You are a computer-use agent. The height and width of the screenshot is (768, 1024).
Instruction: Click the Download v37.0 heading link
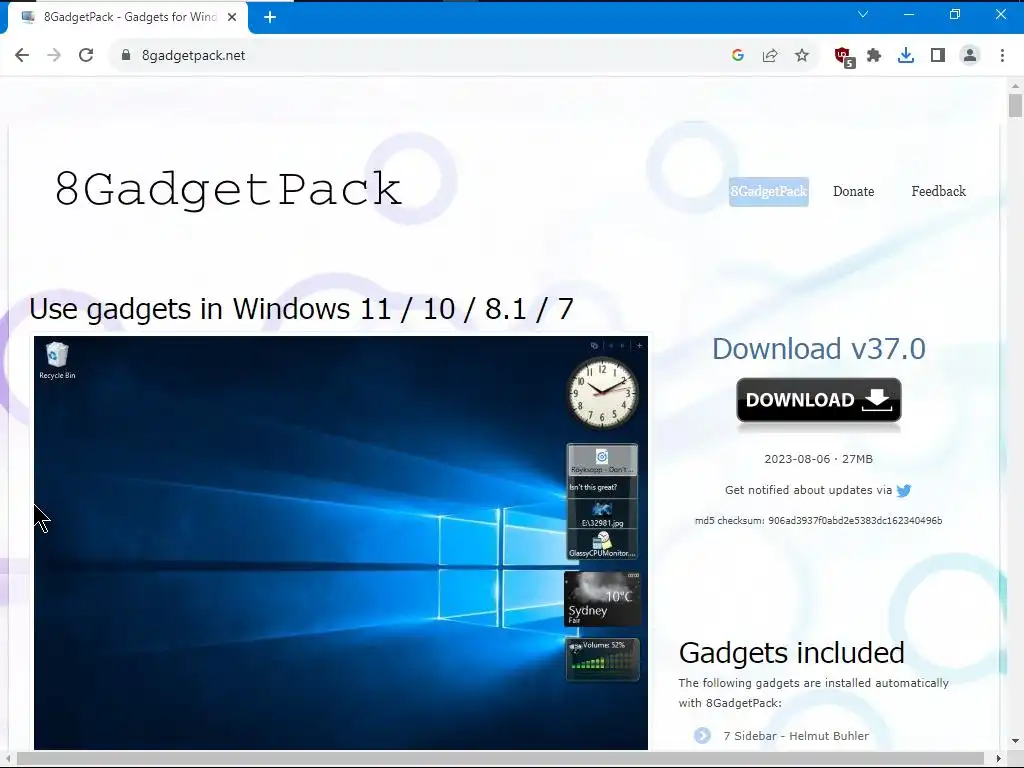(818, 349)
